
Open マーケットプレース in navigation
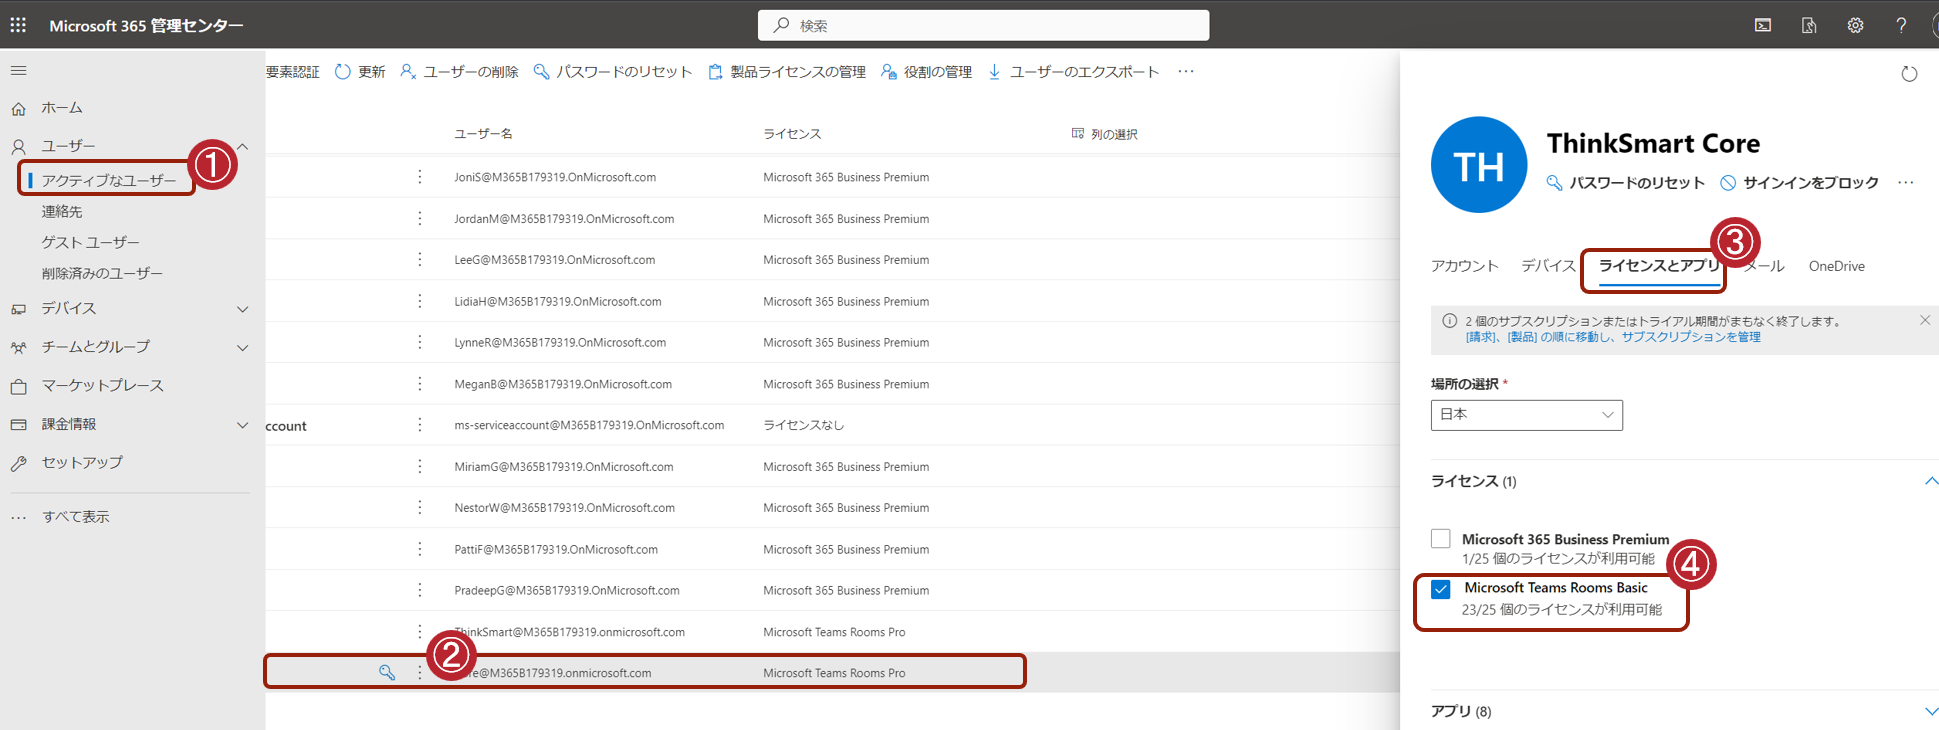click(x=102, y=386)
